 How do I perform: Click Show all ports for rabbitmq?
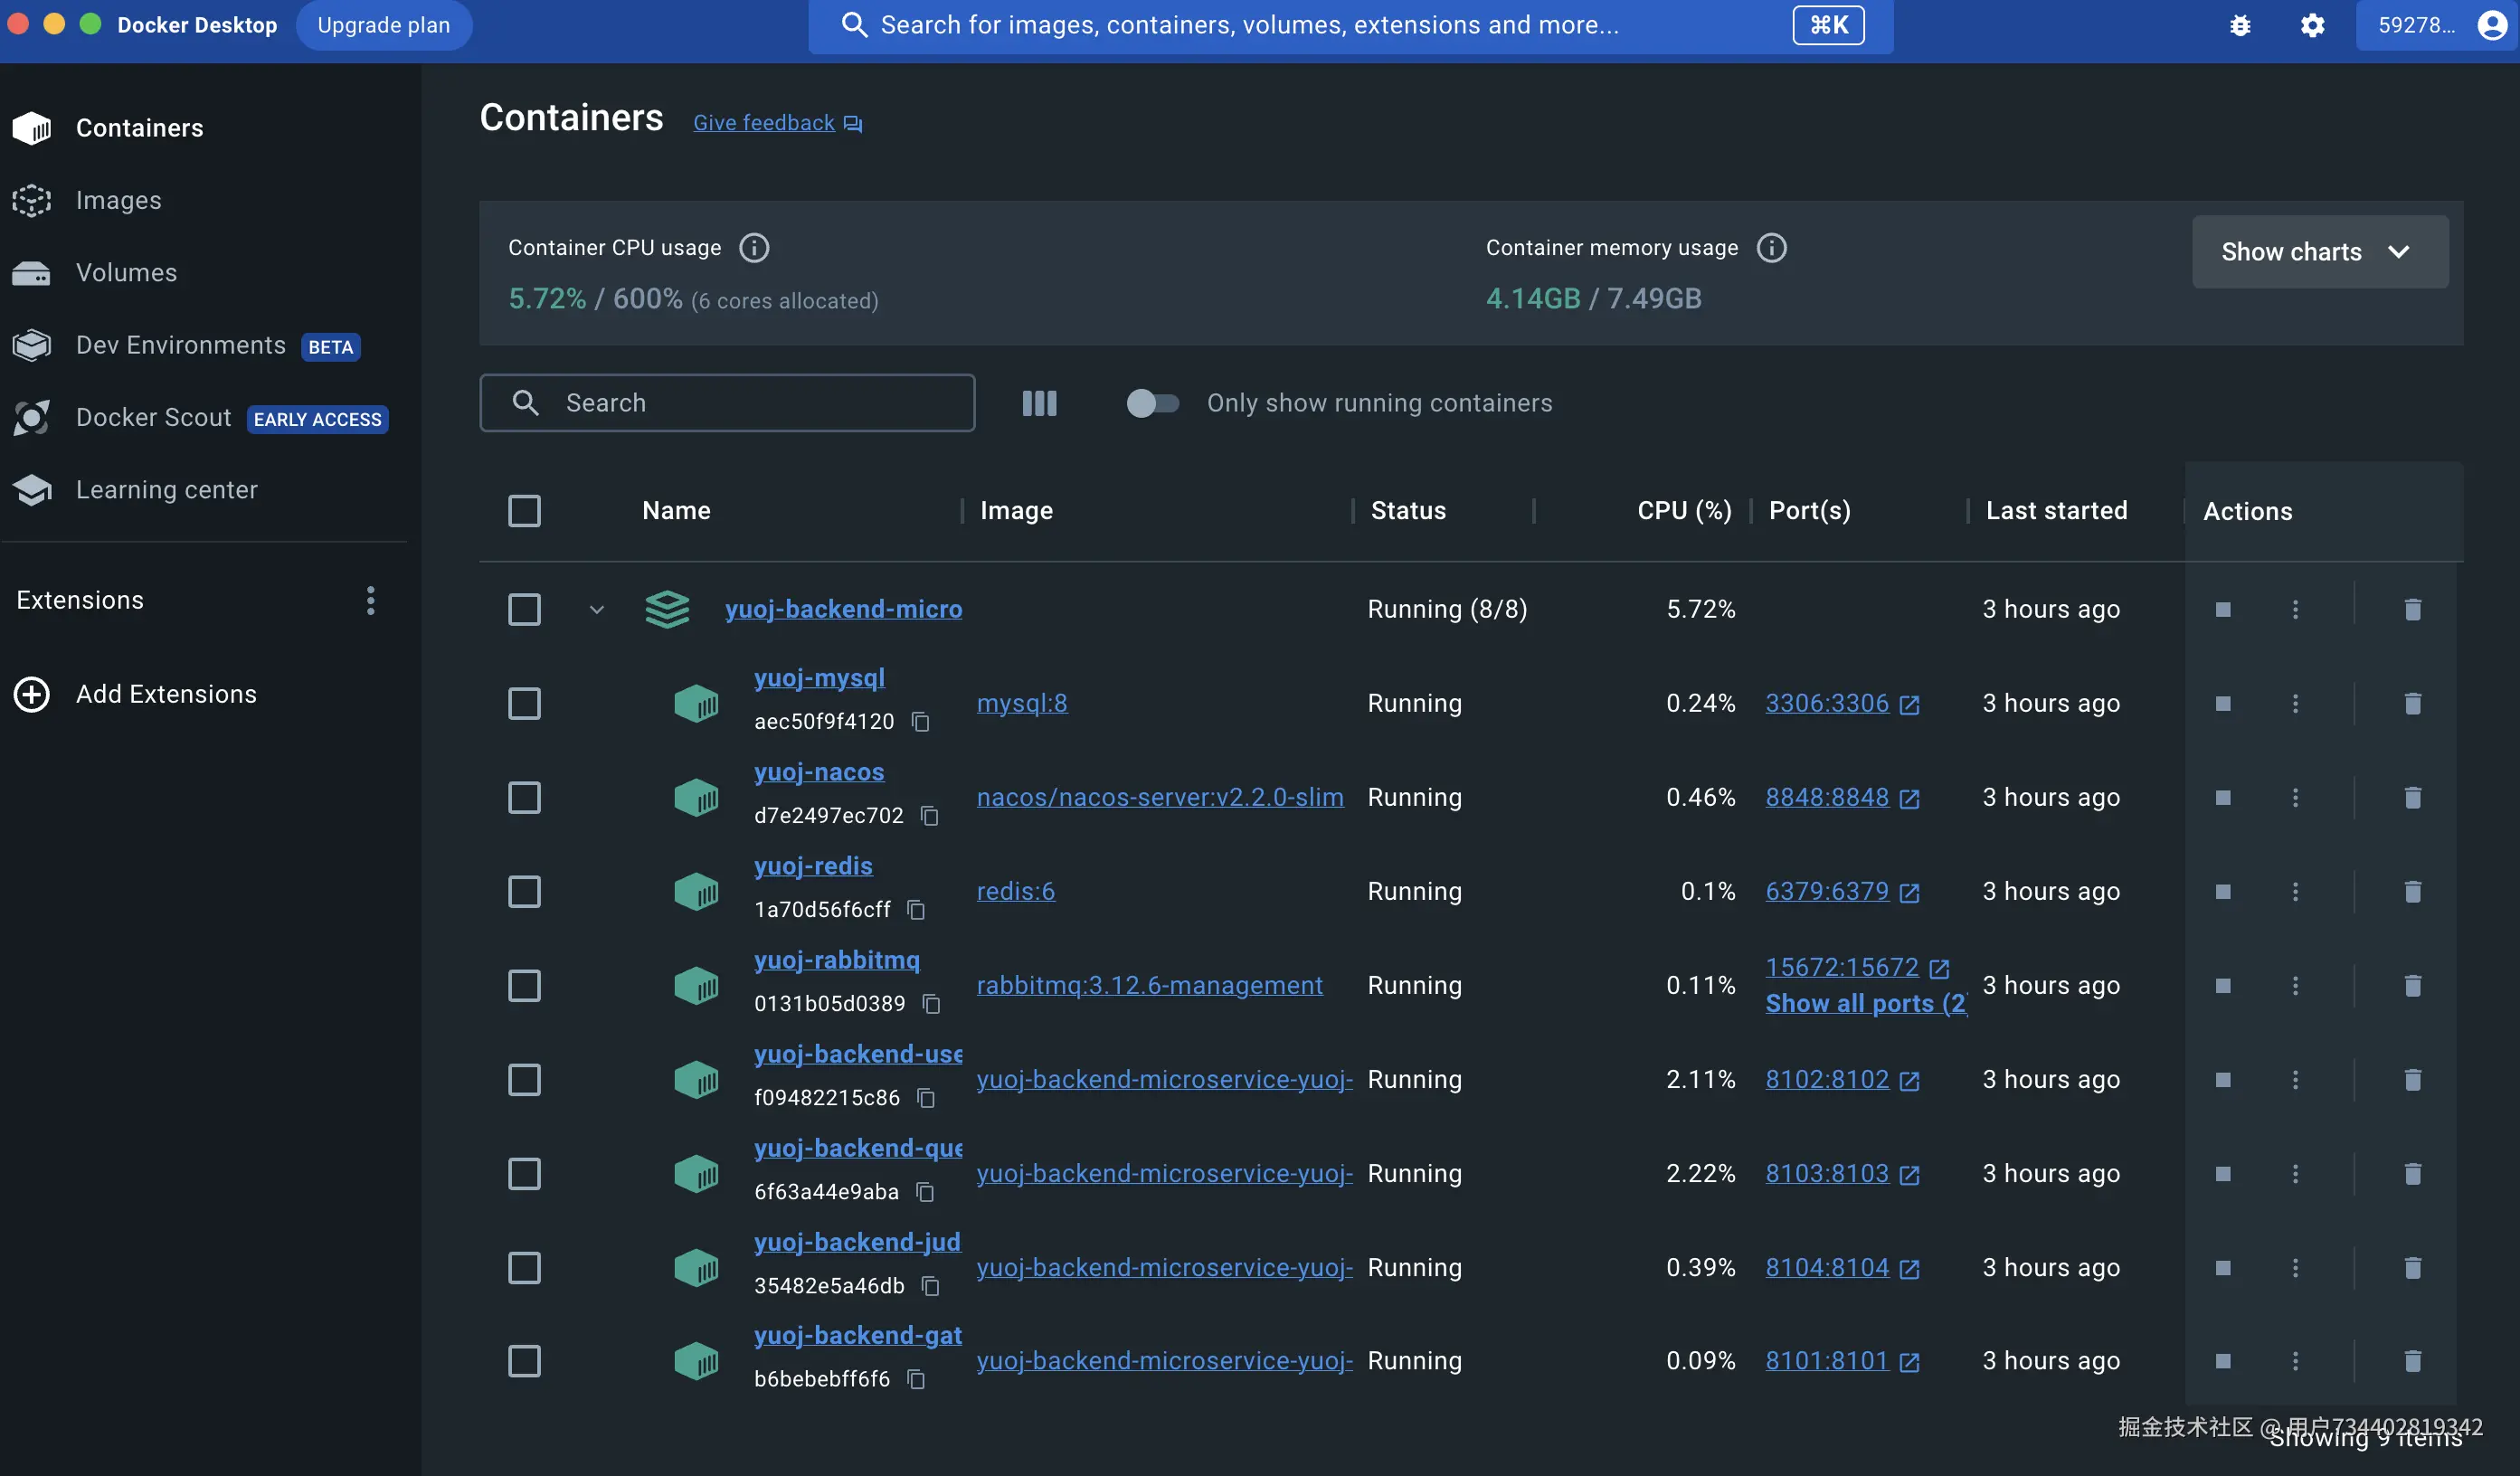pos(1866,1004)
